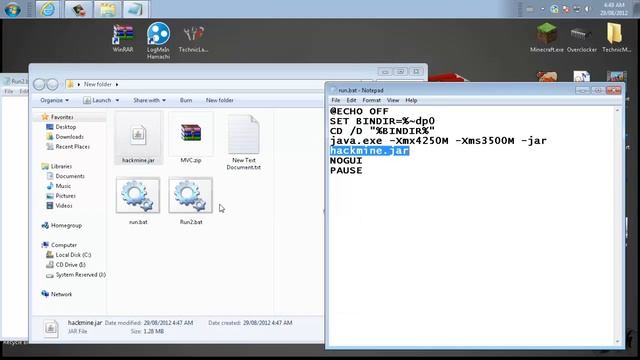Click New folder toolbar button
This screenshot has width=640, height=360.
(x=220, y=100)
